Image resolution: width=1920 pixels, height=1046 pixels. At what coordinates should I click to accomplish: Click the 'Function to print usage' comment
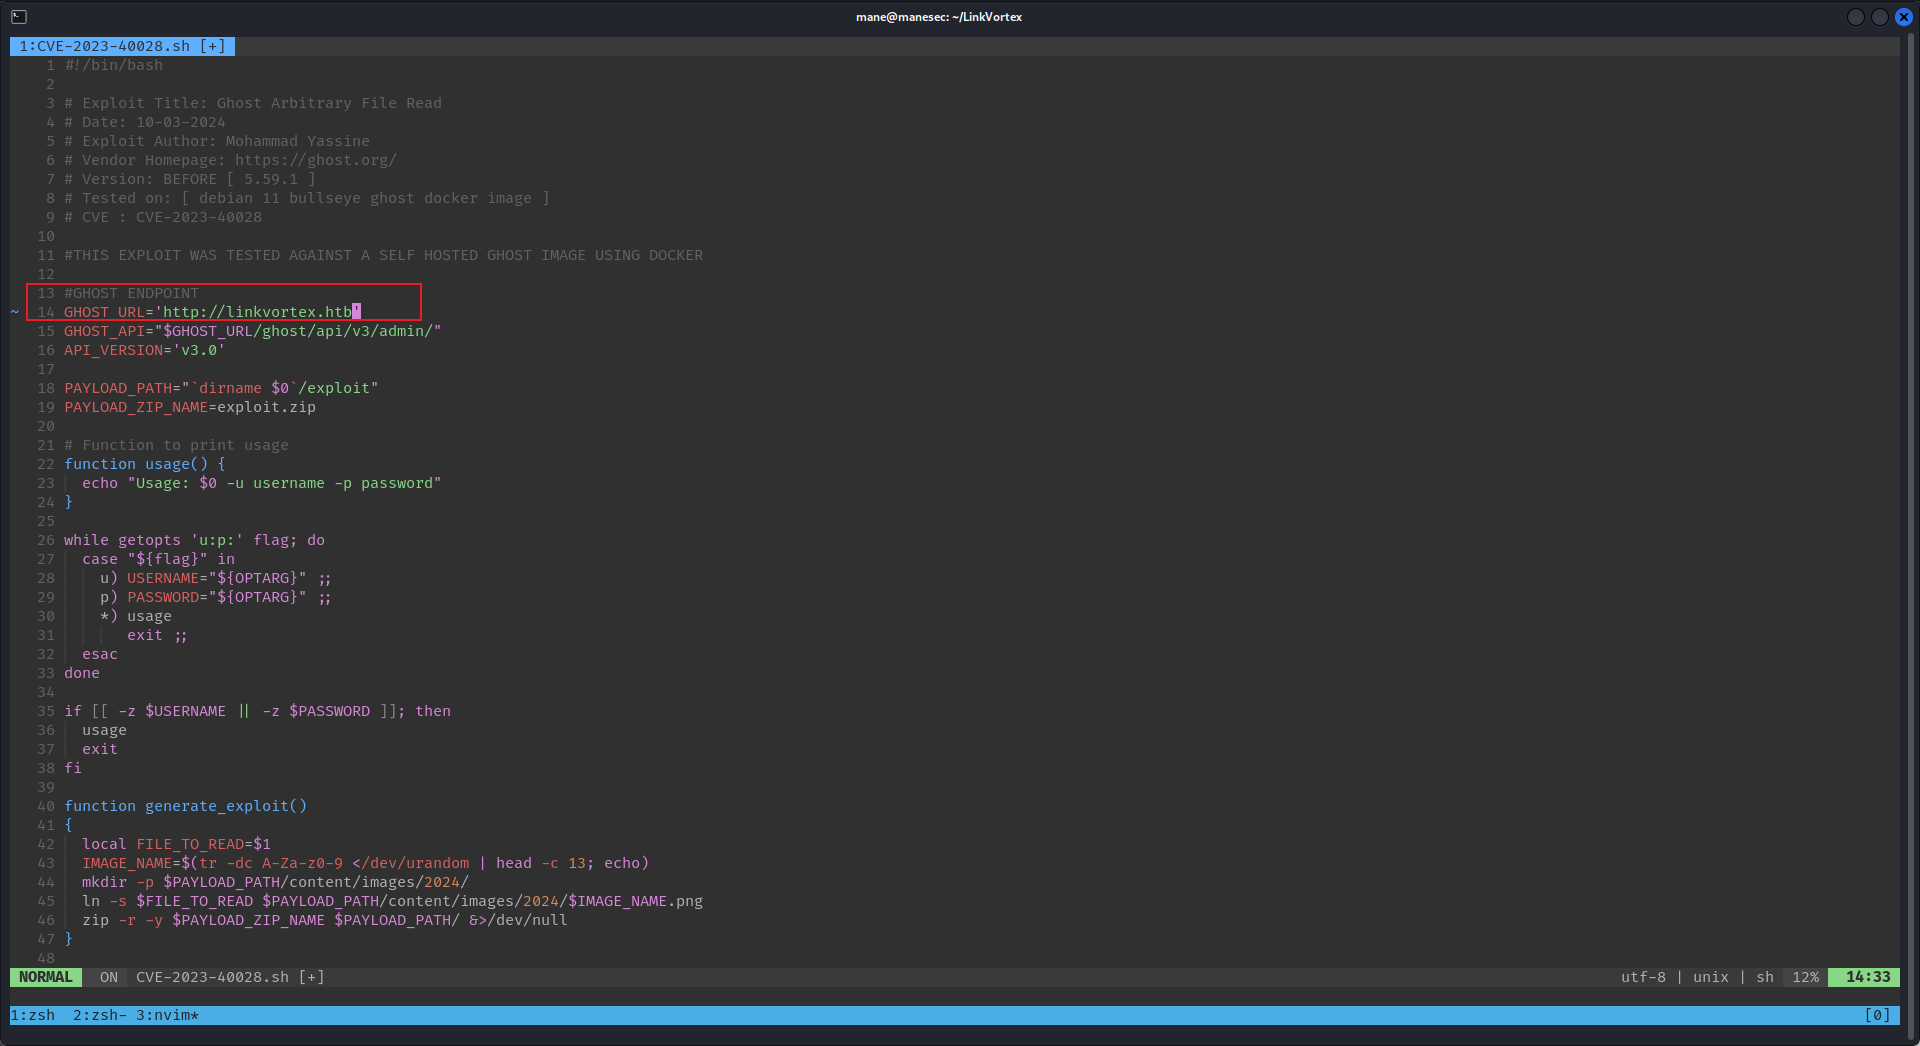176,445
